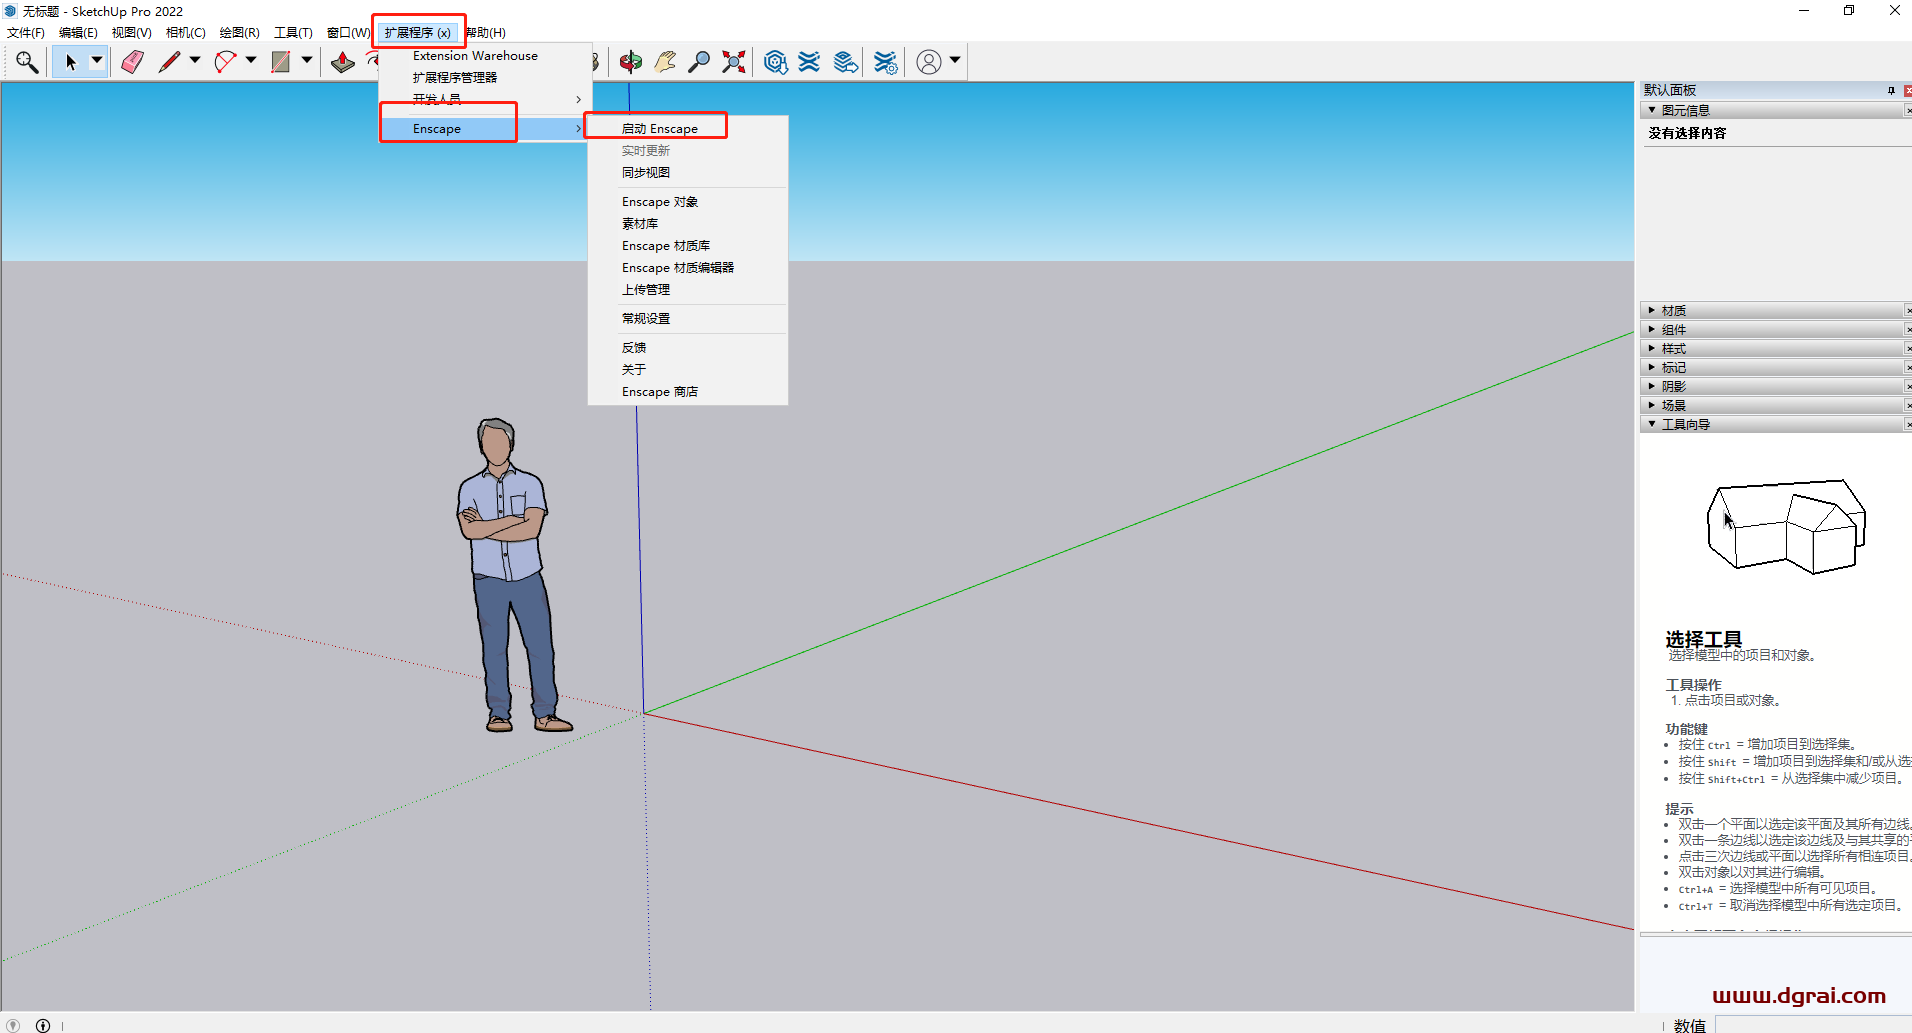This screenshot has width=1912, height=1033.
Task: Activate the Zoom magnifier tool
Action: (699, 61)
